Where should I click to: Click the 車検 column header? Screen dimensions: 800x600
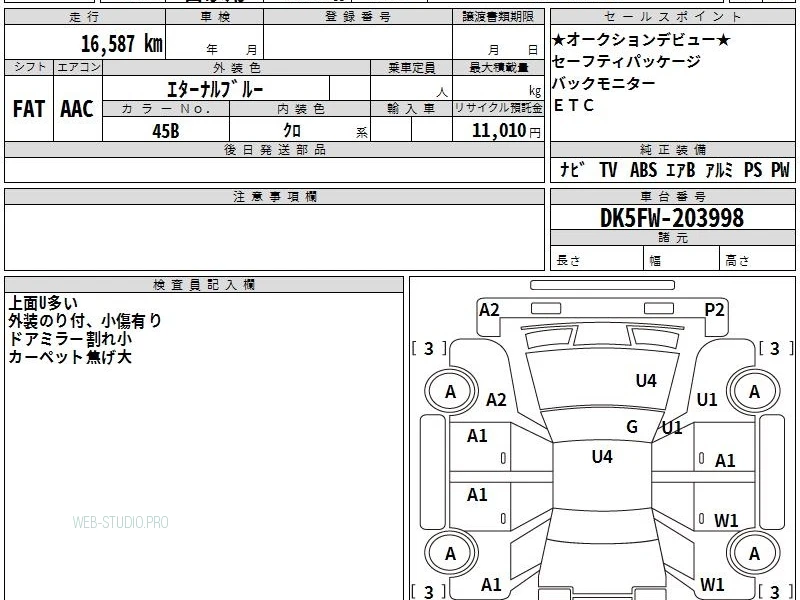point(215,17)
